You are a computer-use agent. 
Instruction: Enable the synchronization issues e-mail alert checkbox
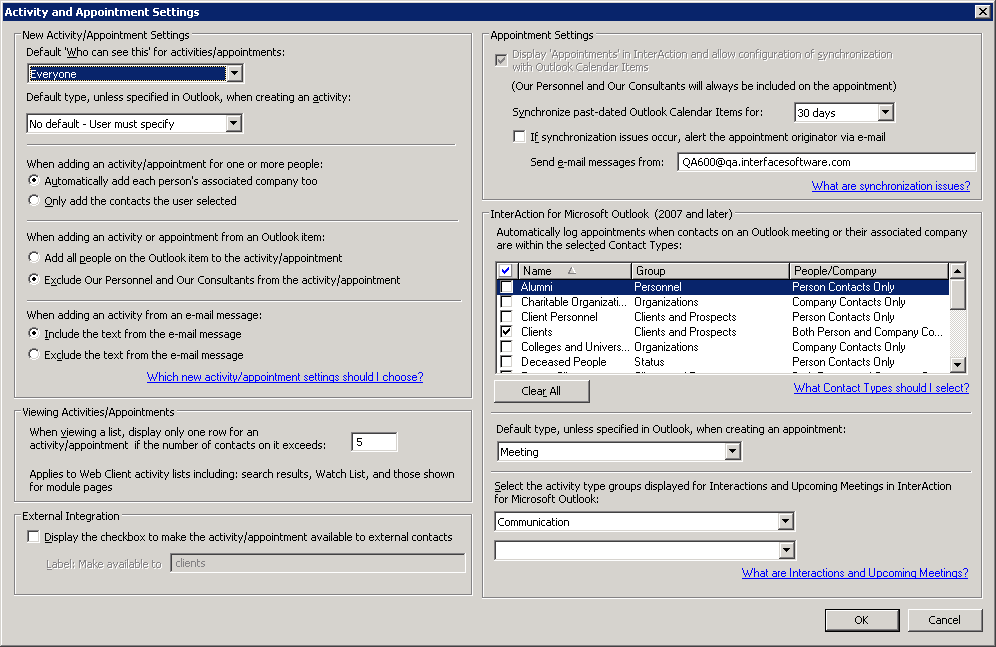tap(518, 137)
